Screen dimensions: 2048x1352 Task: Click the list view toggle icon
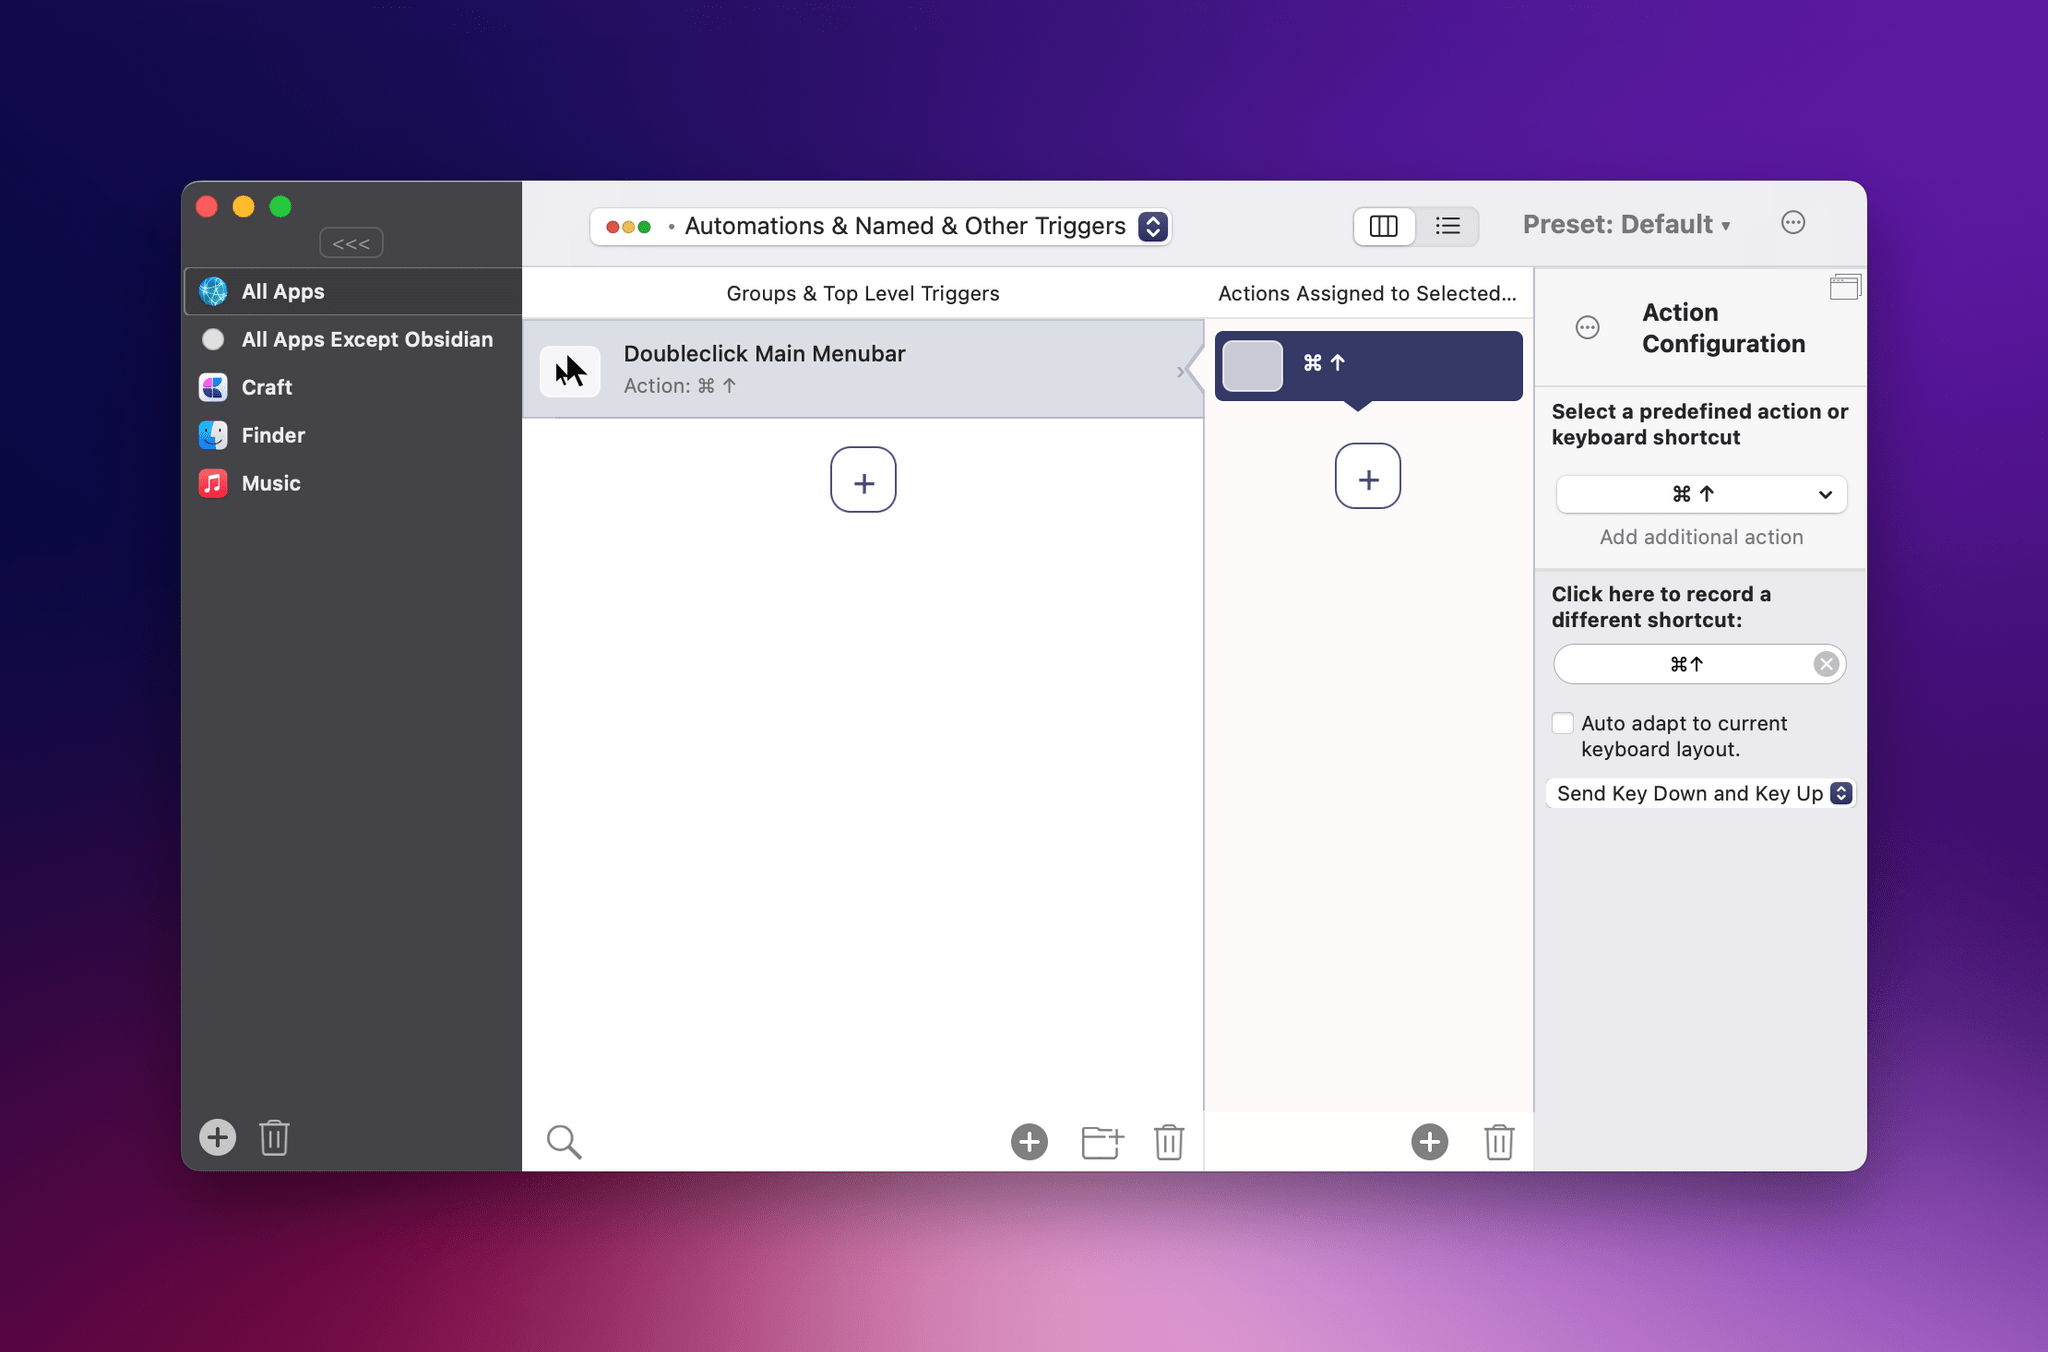[x=1446, y=225]
